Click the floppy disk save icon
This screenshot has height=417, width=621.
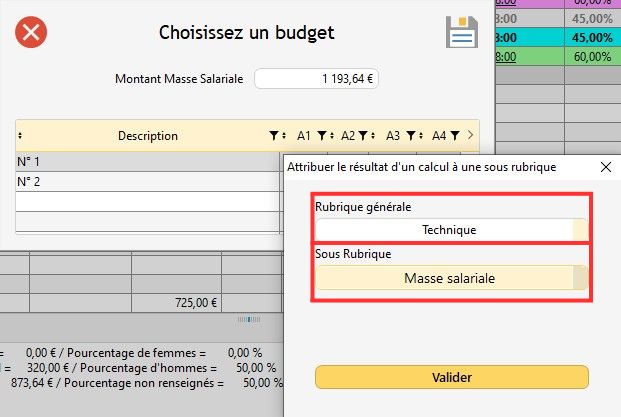tap(461, 33)
